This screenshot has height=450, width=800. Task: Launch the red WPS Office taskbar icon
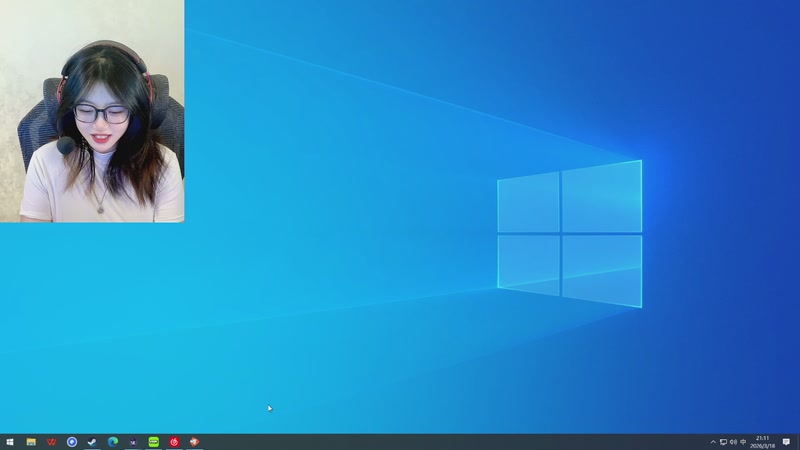(52, 442)
